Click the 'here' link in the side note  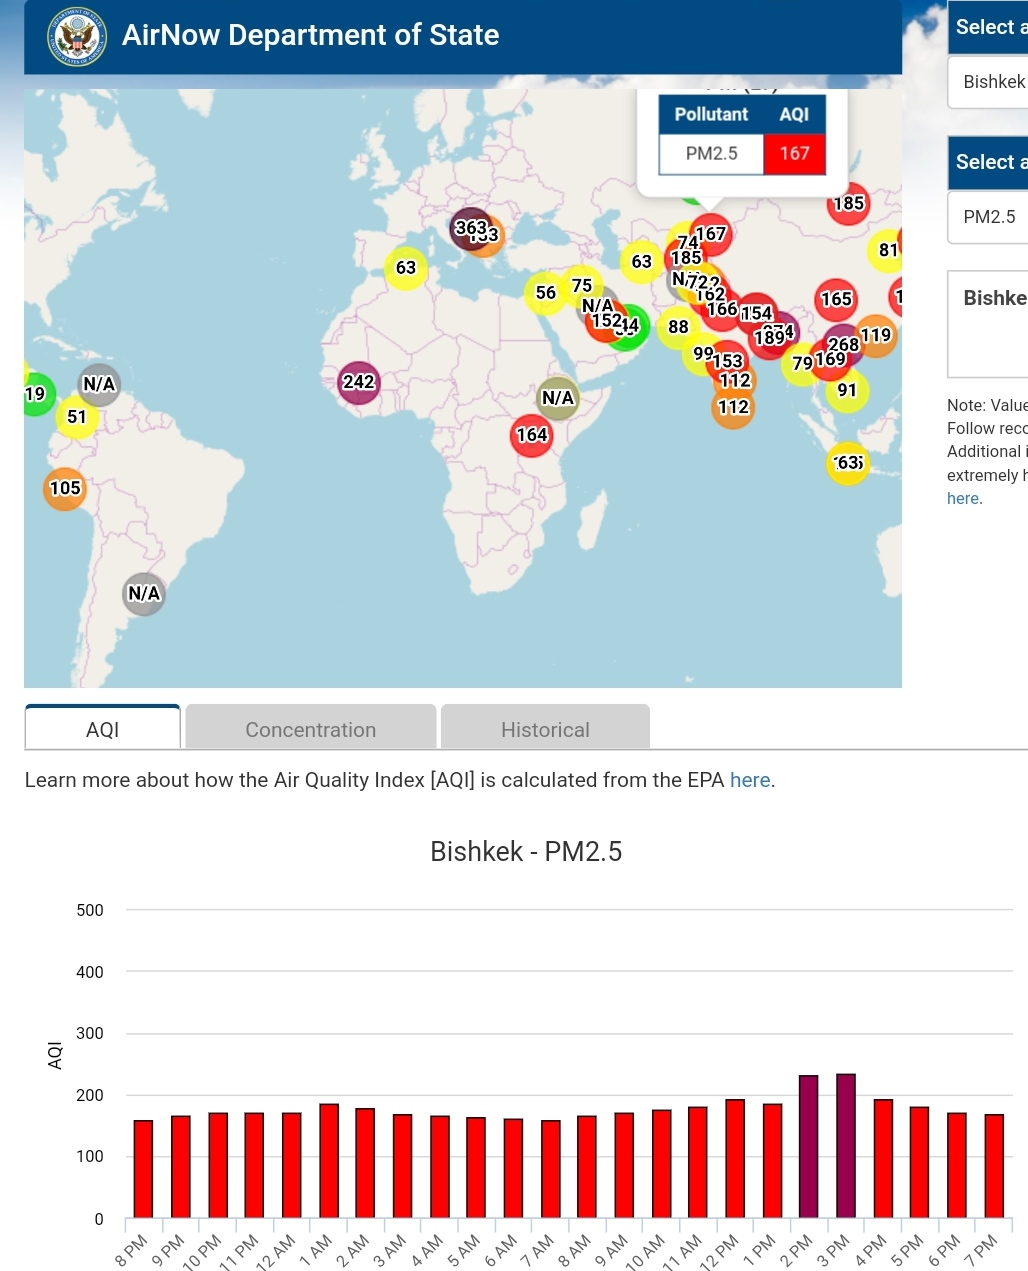(x=963, y=498)
